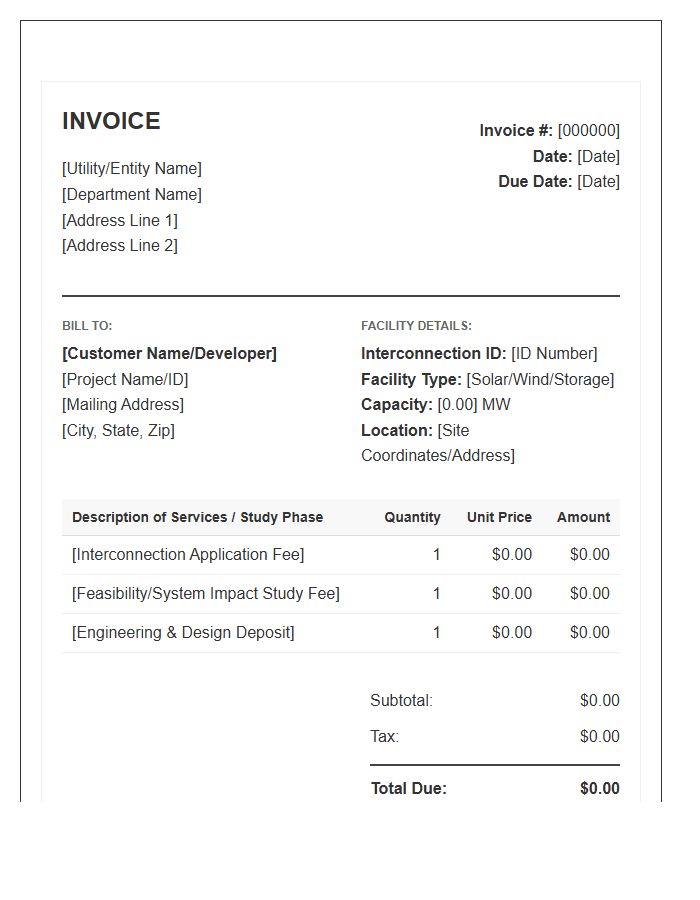Click the [City, State, Zip] placeholder

[x=118, y=430]
